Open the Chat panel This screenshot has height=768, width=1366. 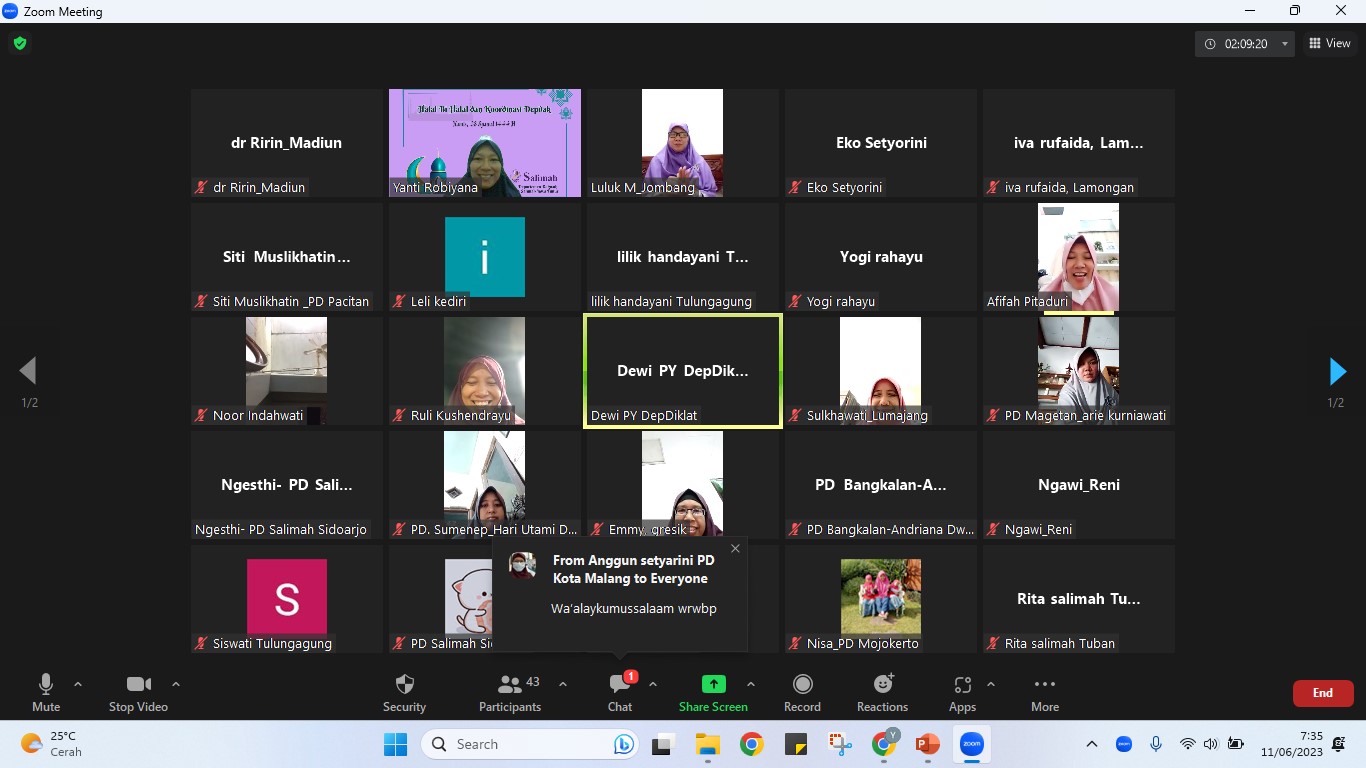(620, 693)
